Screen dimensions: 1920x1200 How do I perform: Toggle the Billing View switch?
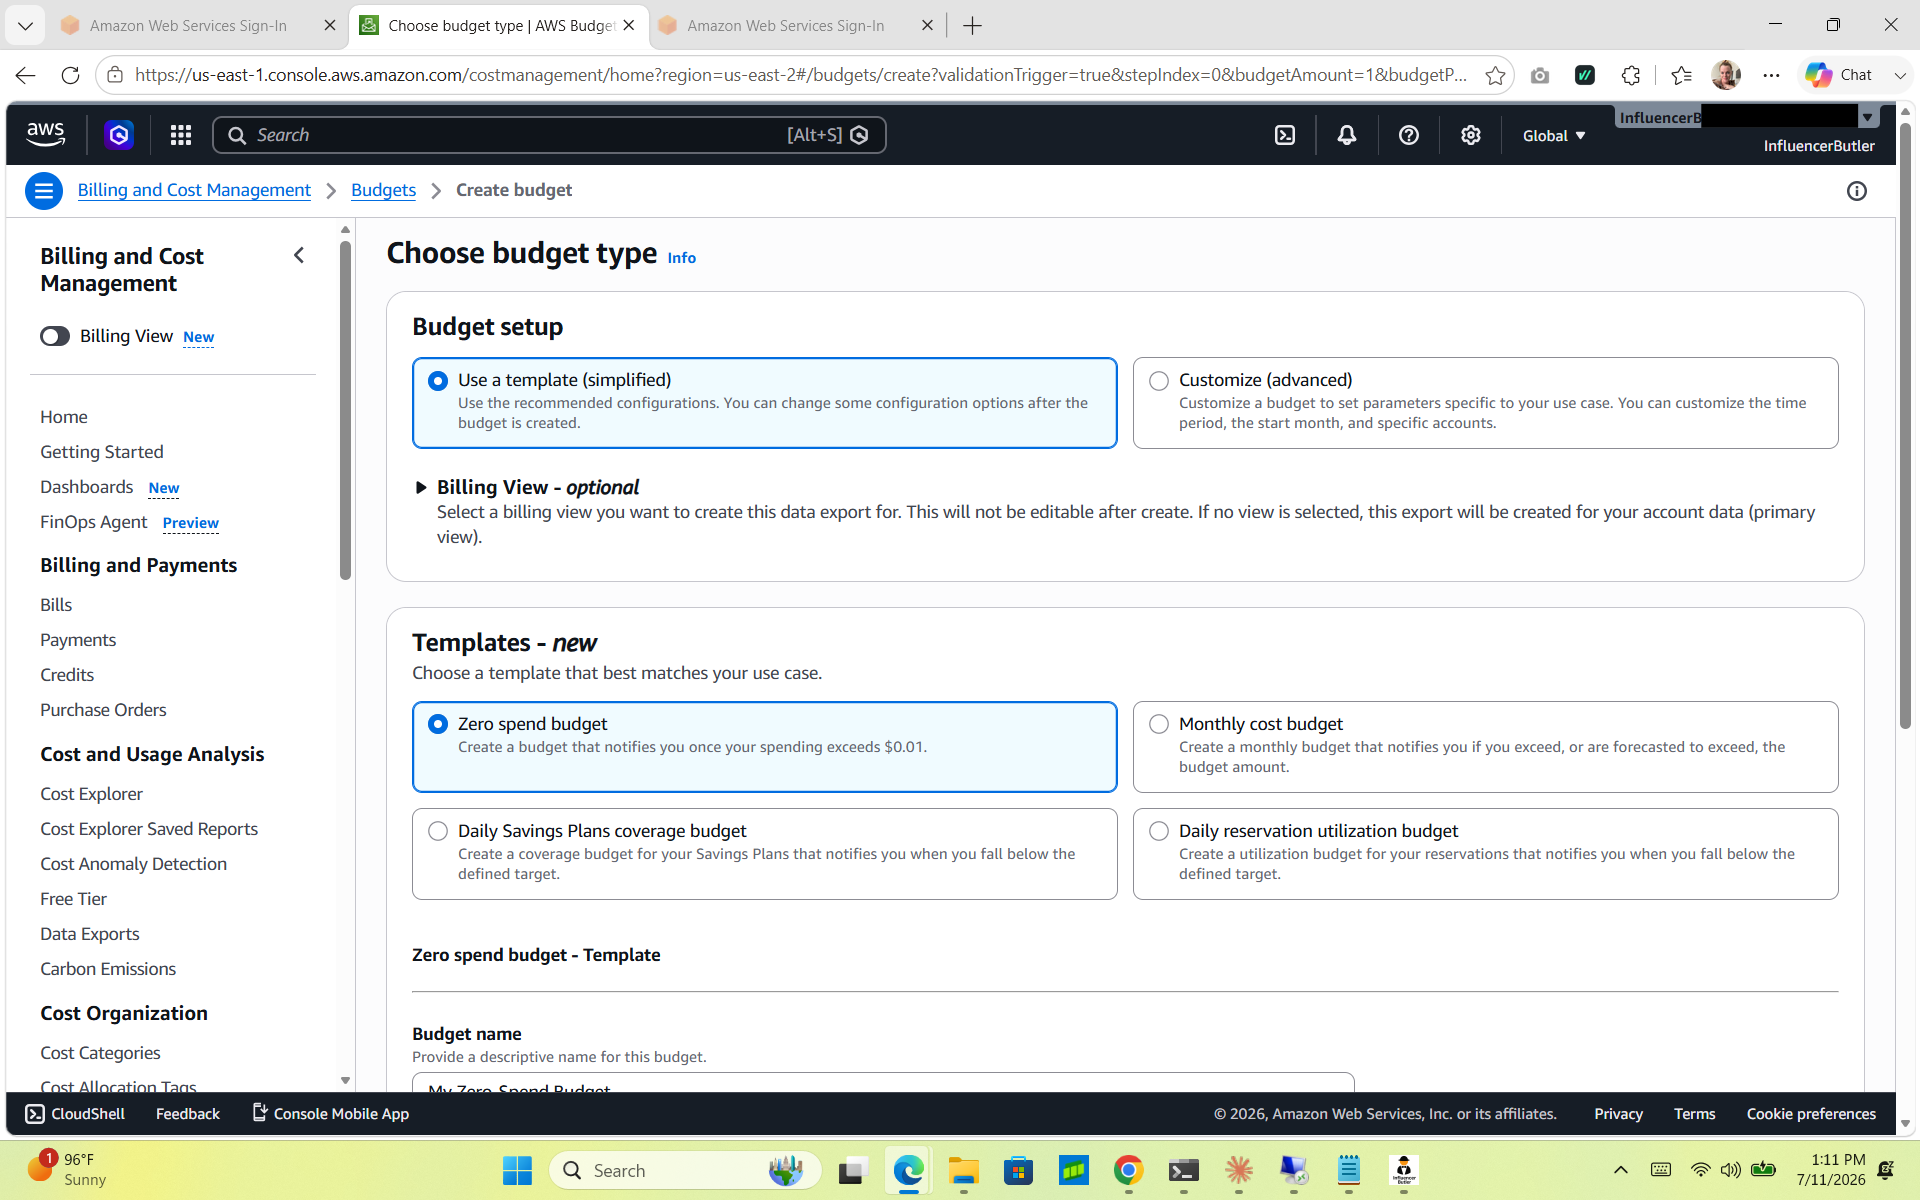click(x=55, y=336)
